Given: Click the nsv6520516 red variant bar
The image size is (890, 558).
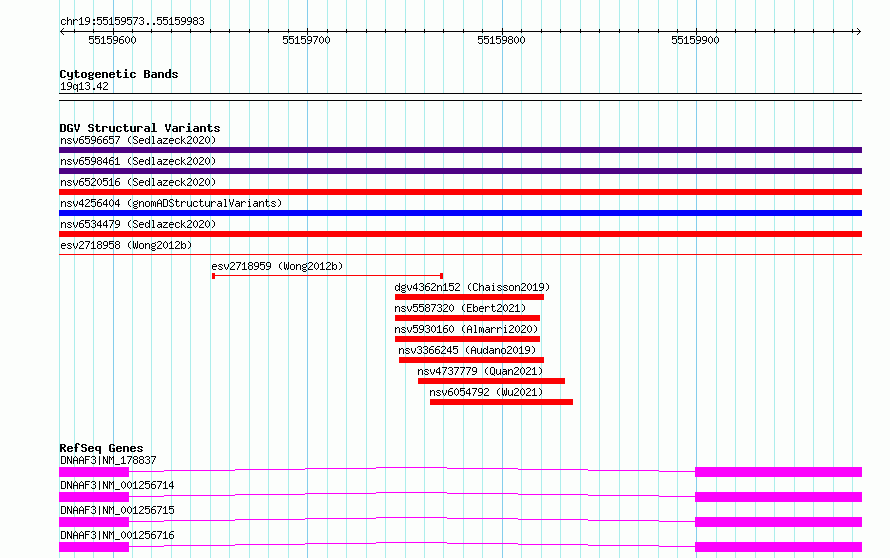Looking at the screenshot, I should click(x=460, y=192).
